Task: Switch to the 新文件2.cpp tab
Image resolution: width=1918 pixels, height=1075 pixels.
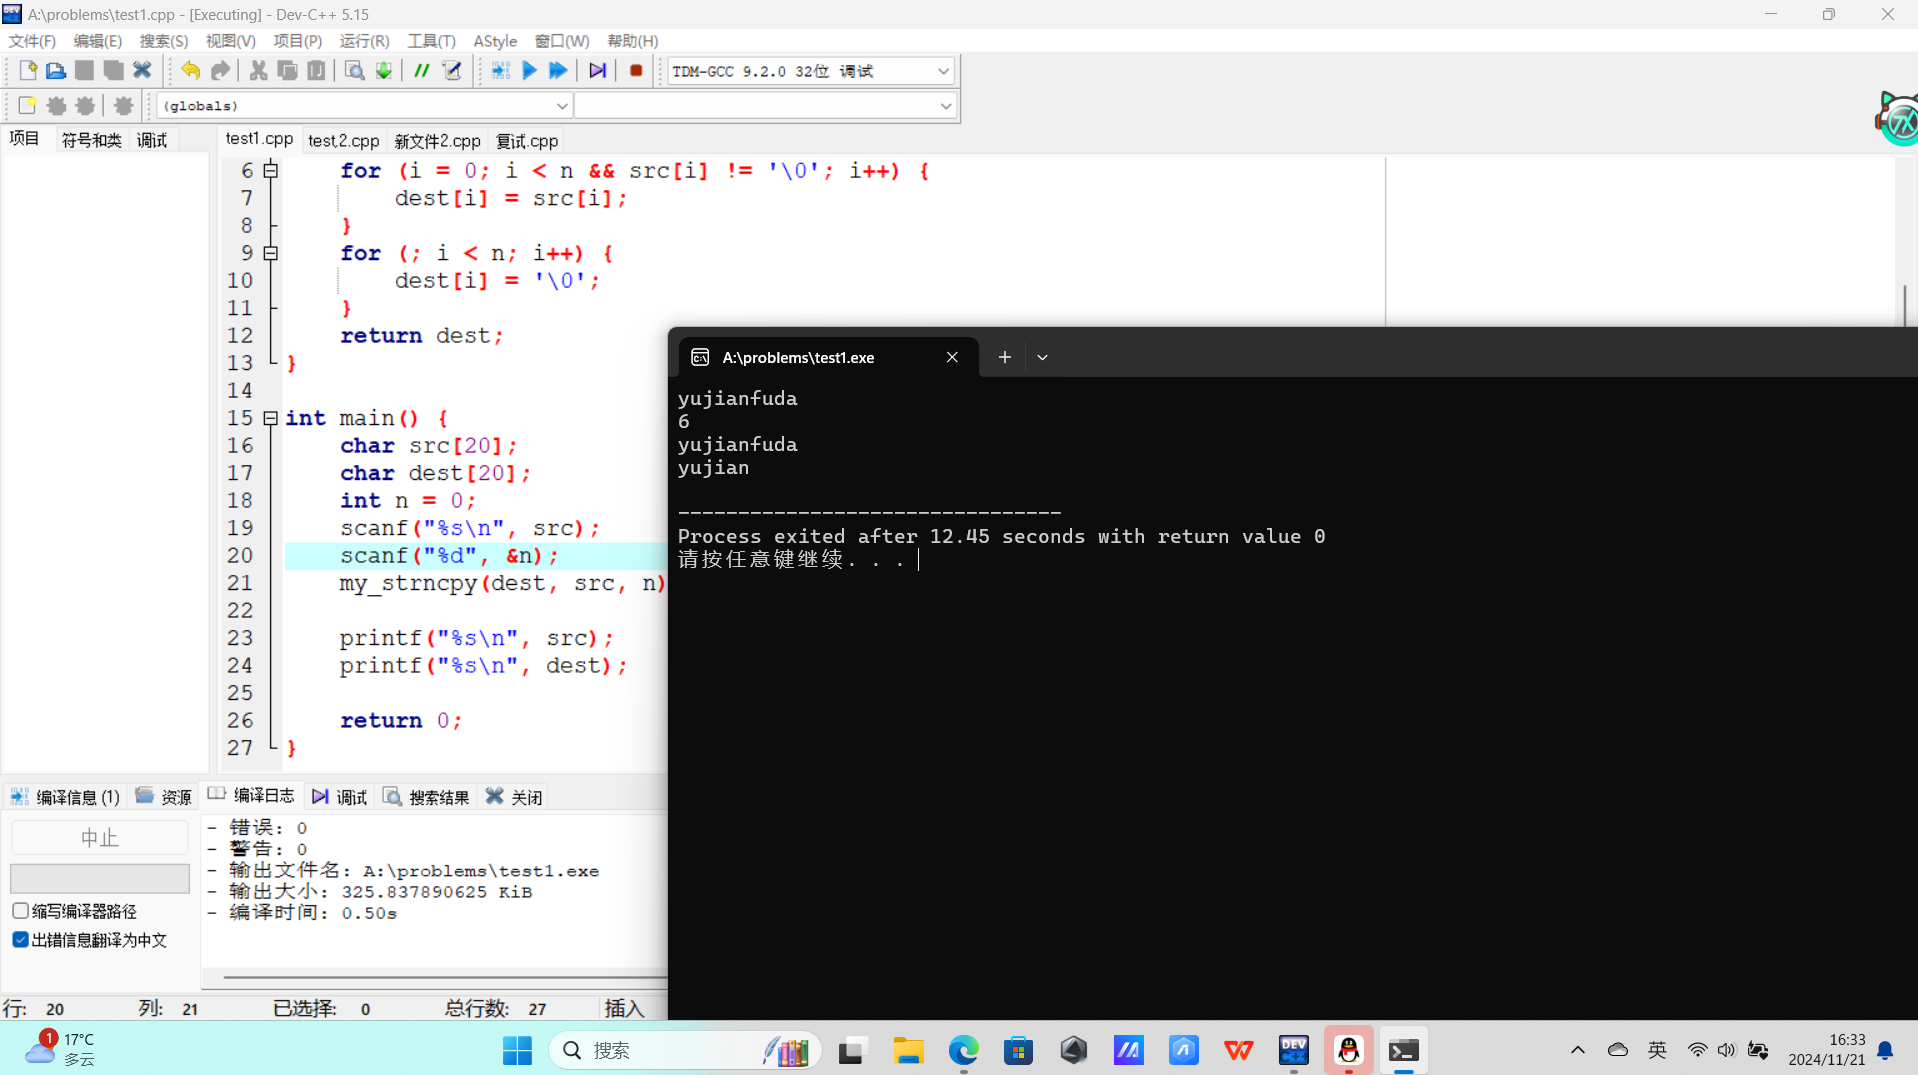Action: [437, 141]
